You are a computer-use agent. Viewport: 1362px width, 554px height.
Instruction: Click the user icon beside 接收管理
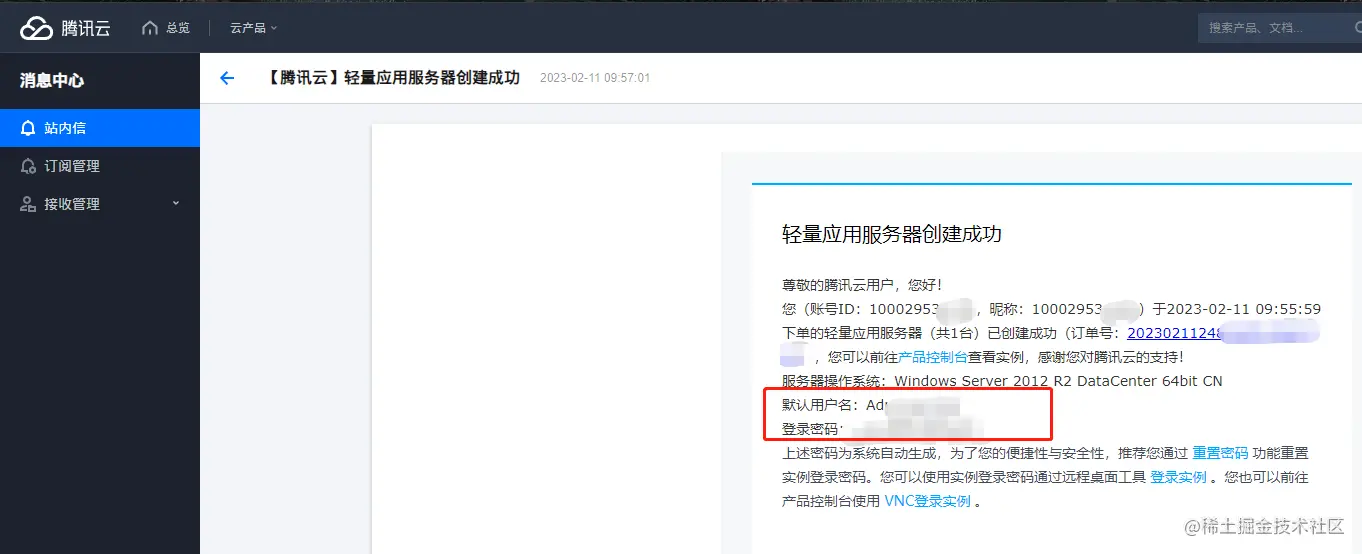pos(28,204)
